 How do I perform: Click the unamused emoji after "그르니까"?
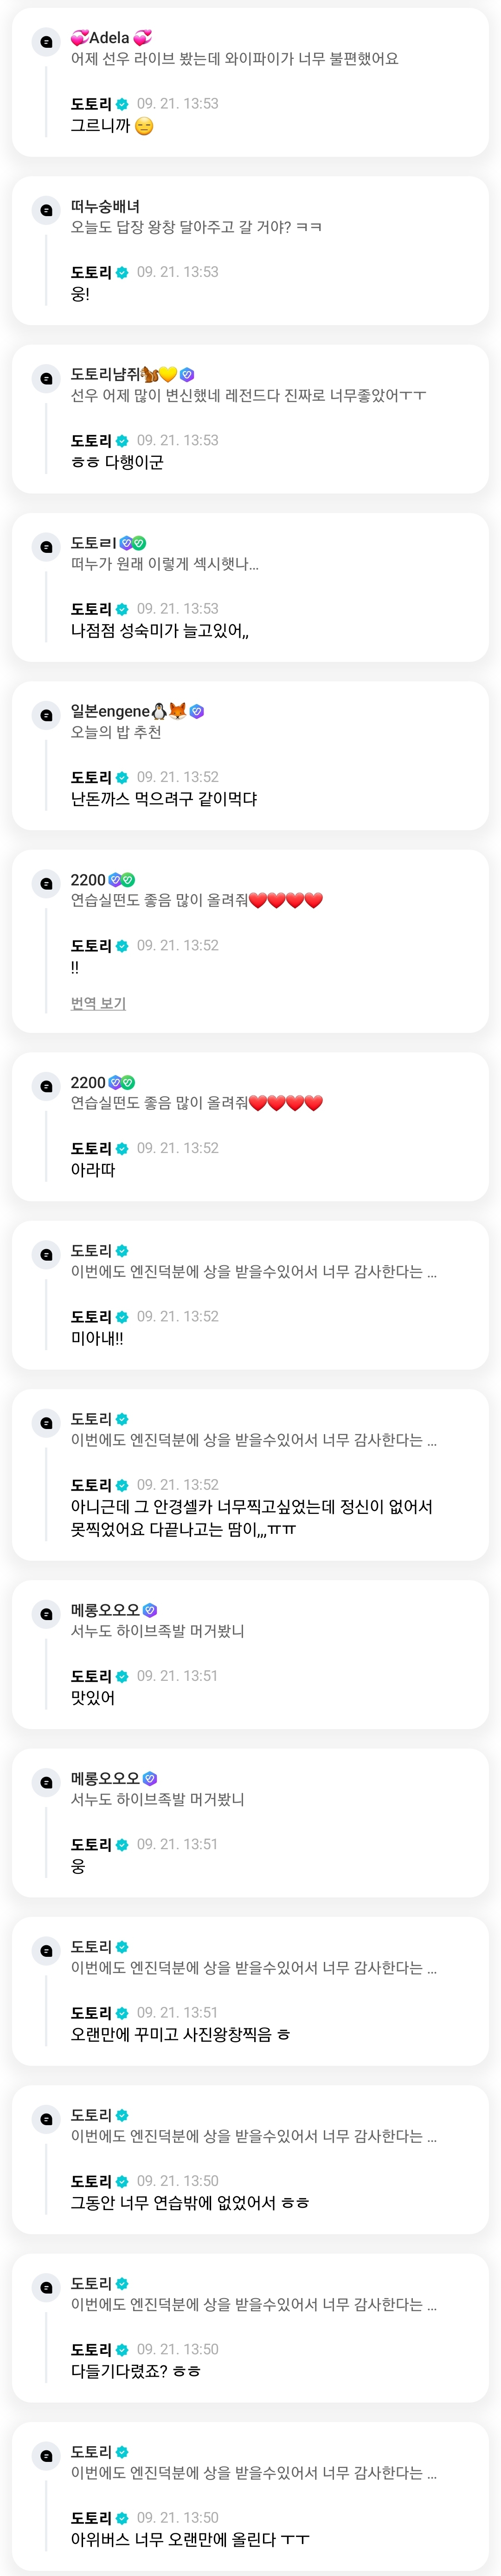(144, 127)
